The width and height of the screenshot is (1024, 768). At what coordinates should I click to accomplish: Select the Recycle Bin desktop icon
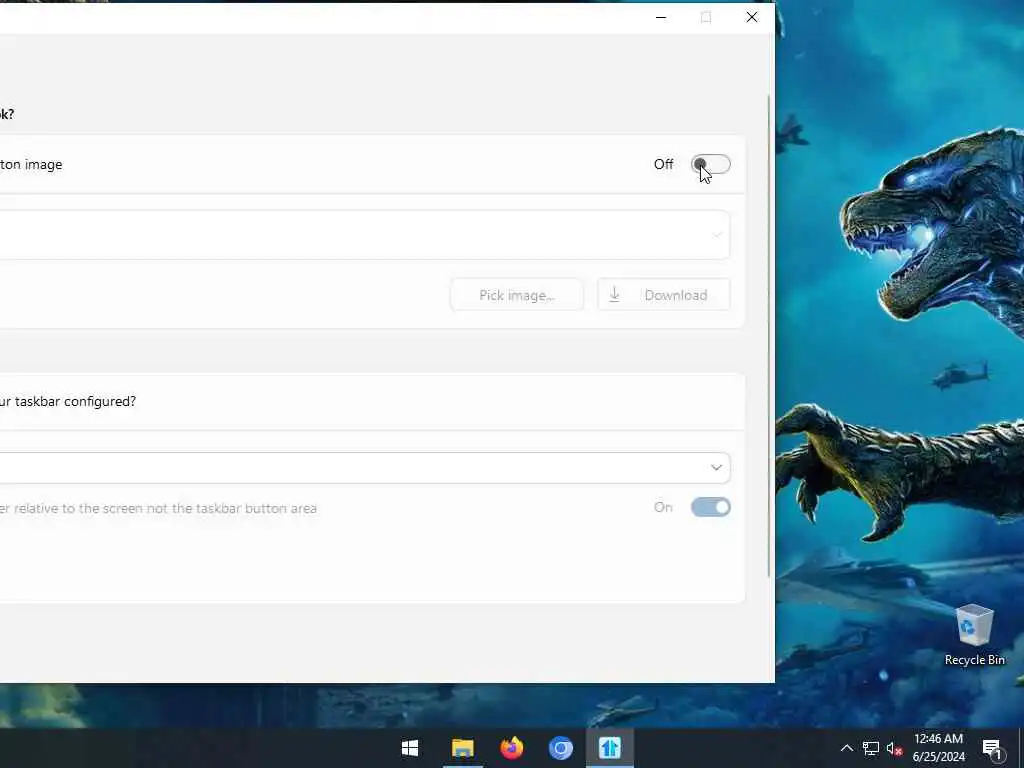[x=974, y=635]
